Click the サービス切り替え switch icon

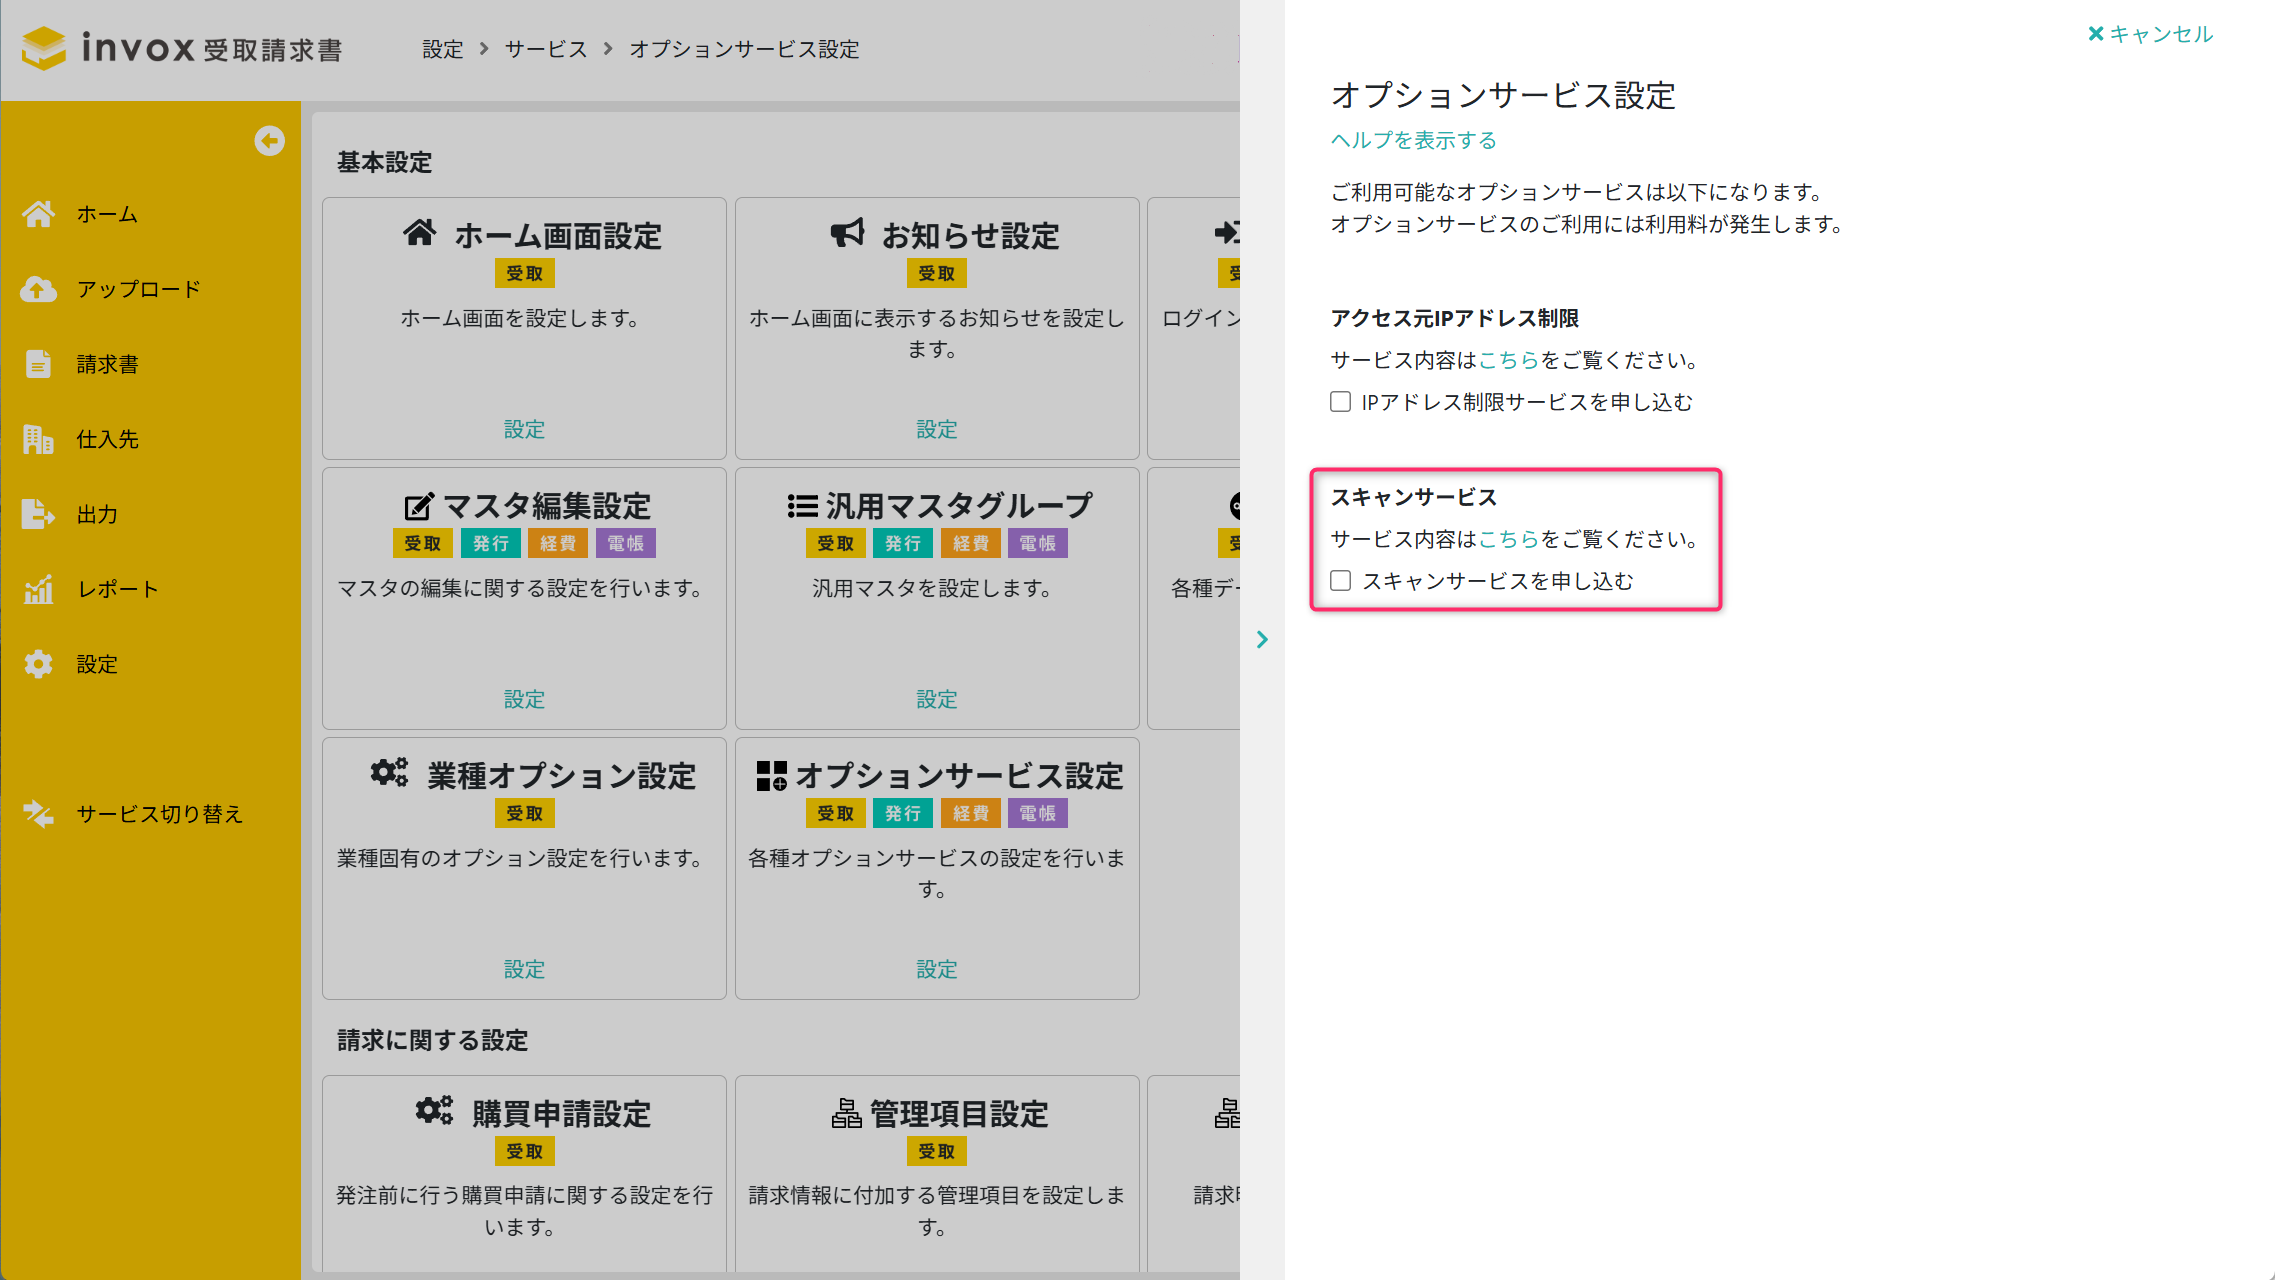tap(38, 814)
